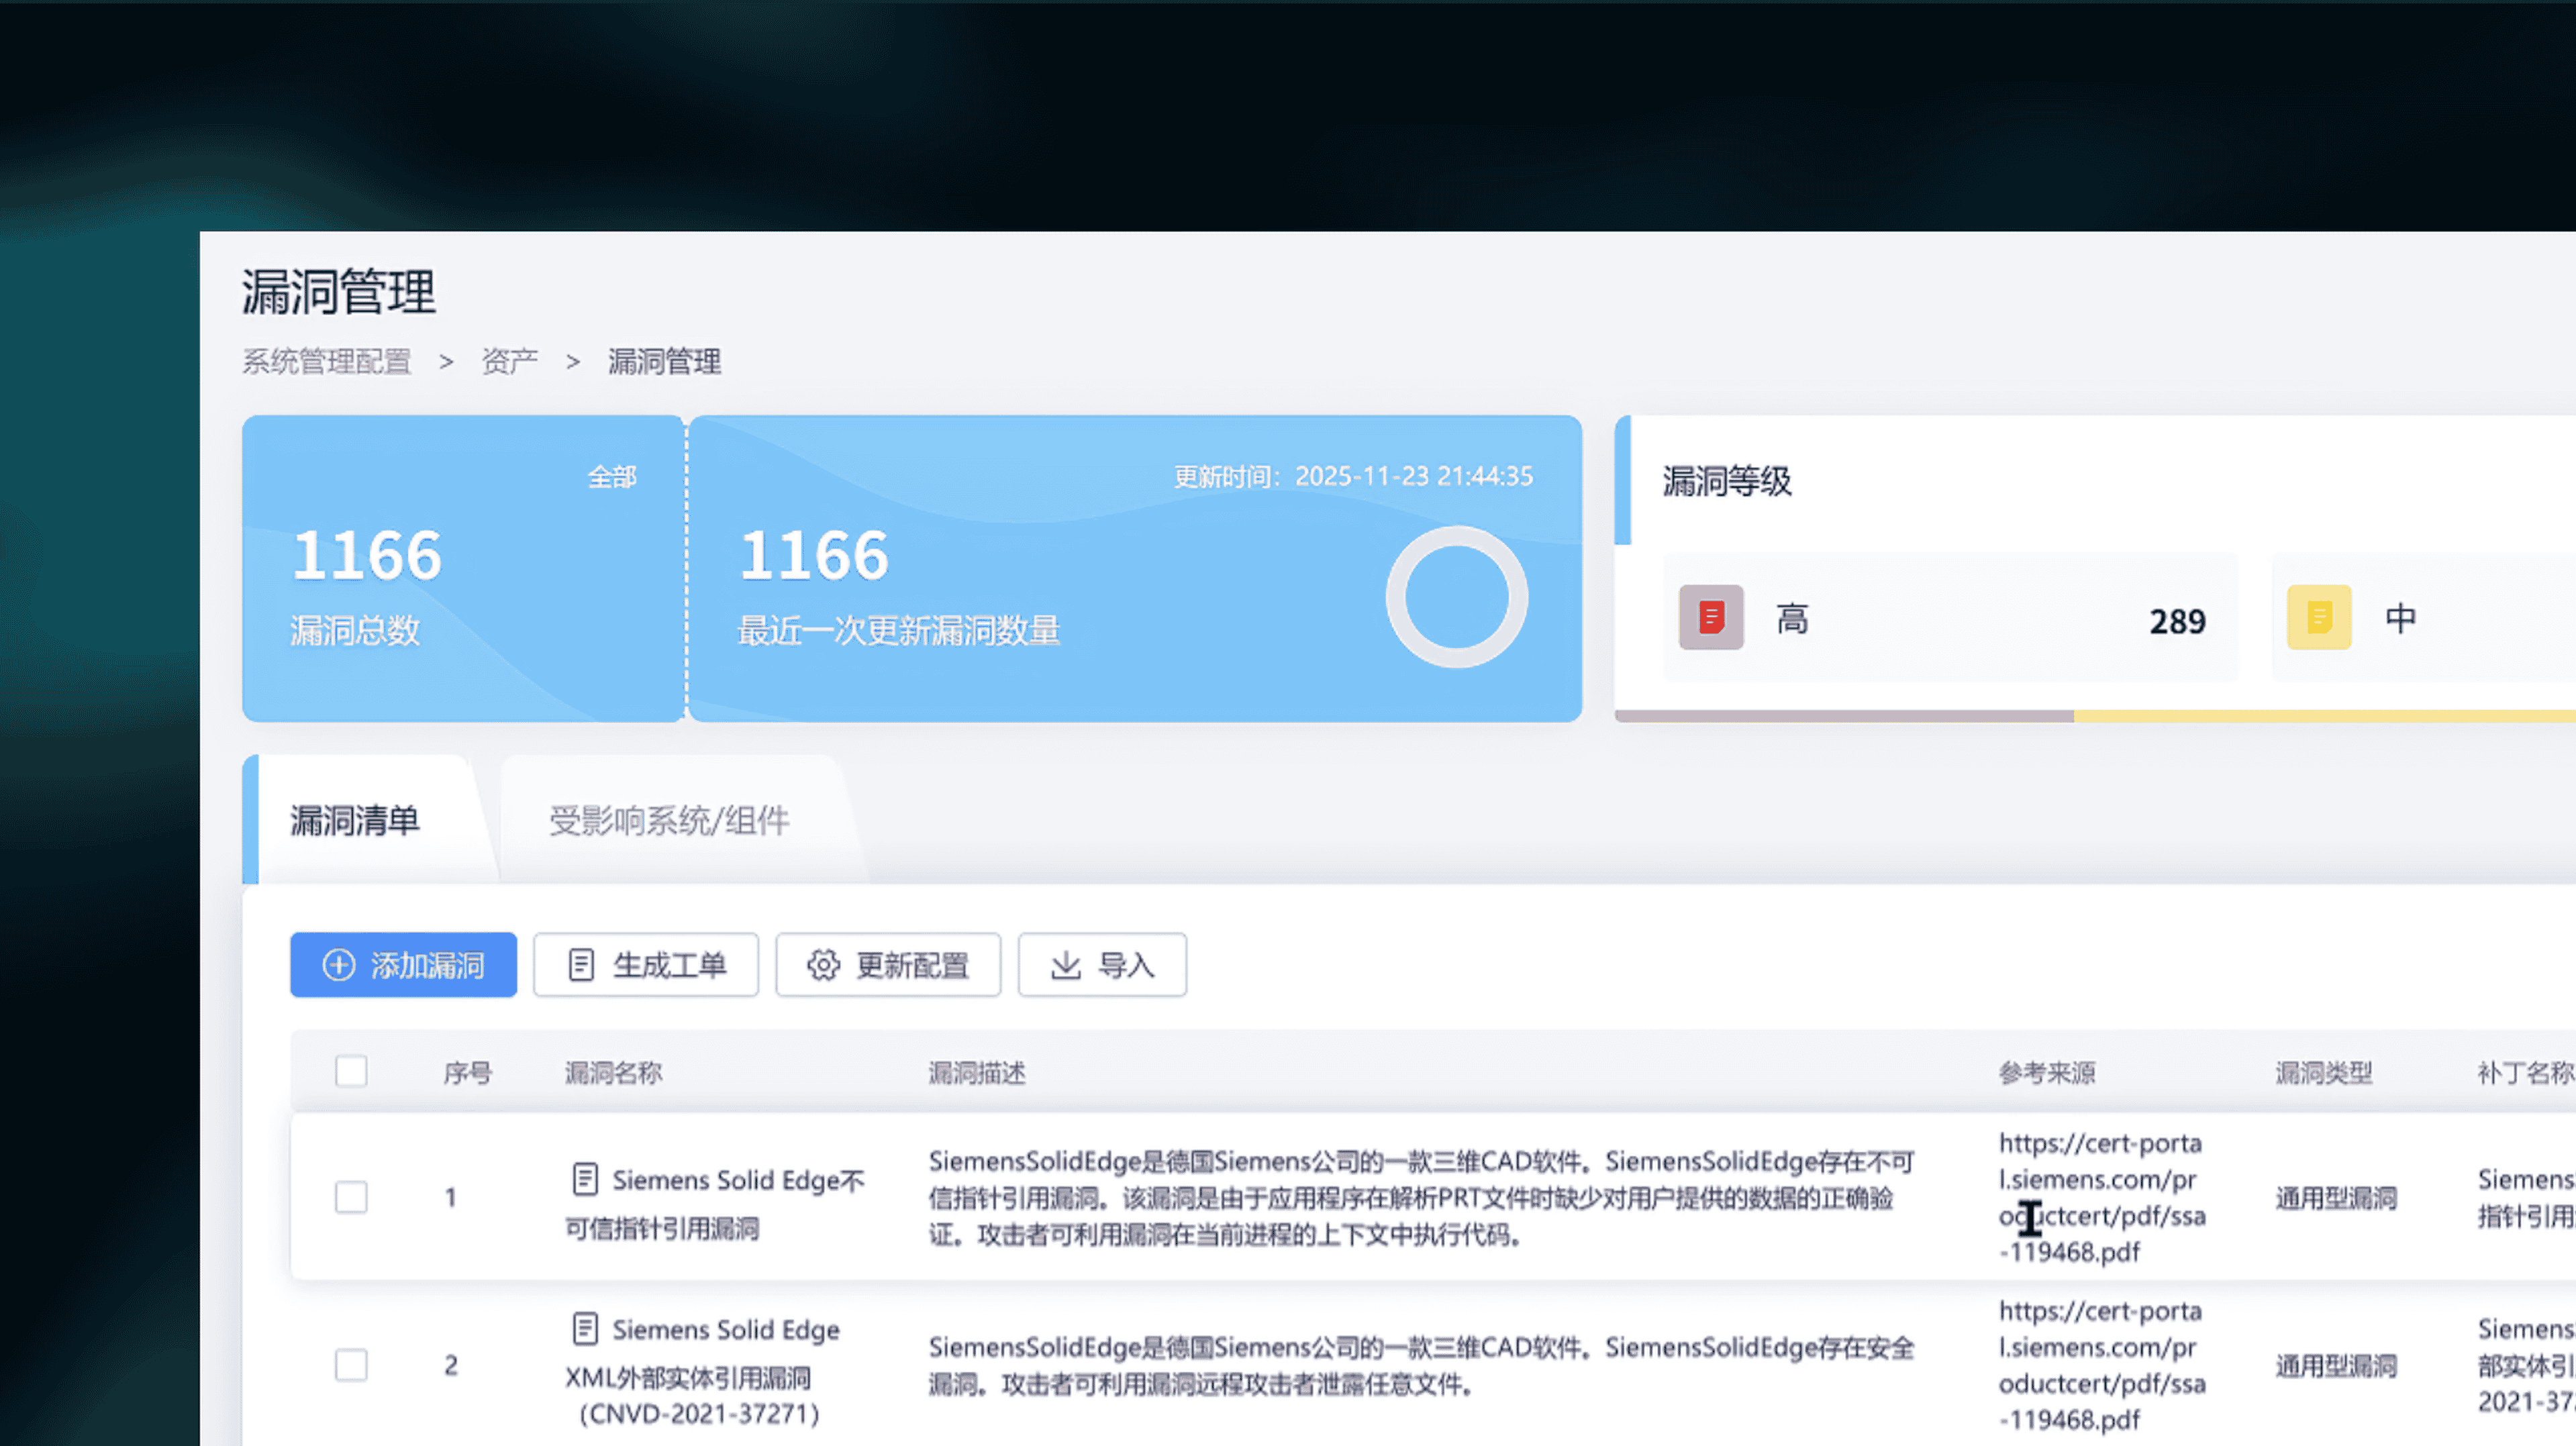Check the checkbox for row 1
The image size is (2576, 1446).
tap(351, 1197)
